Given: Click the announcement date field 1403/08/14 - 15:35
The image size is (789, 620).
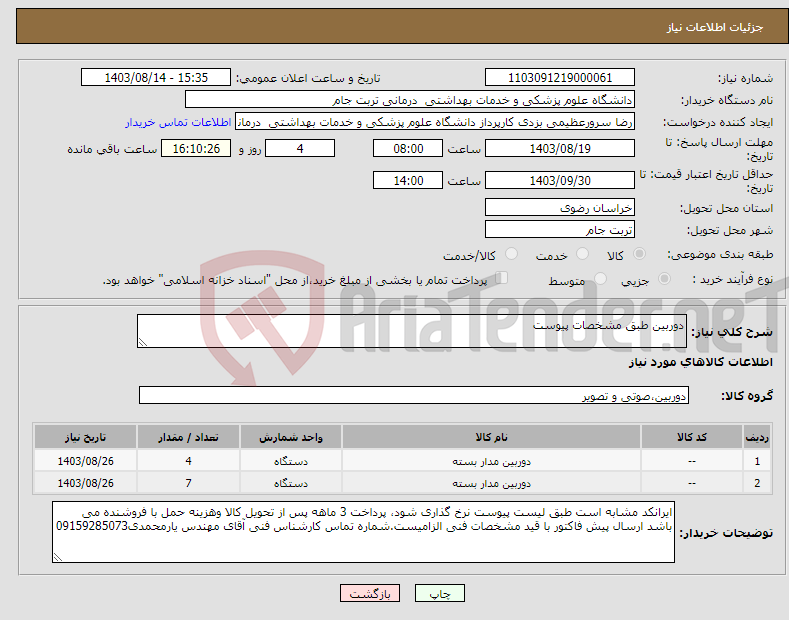Looking at the screenshot, I should click(156, 78).
